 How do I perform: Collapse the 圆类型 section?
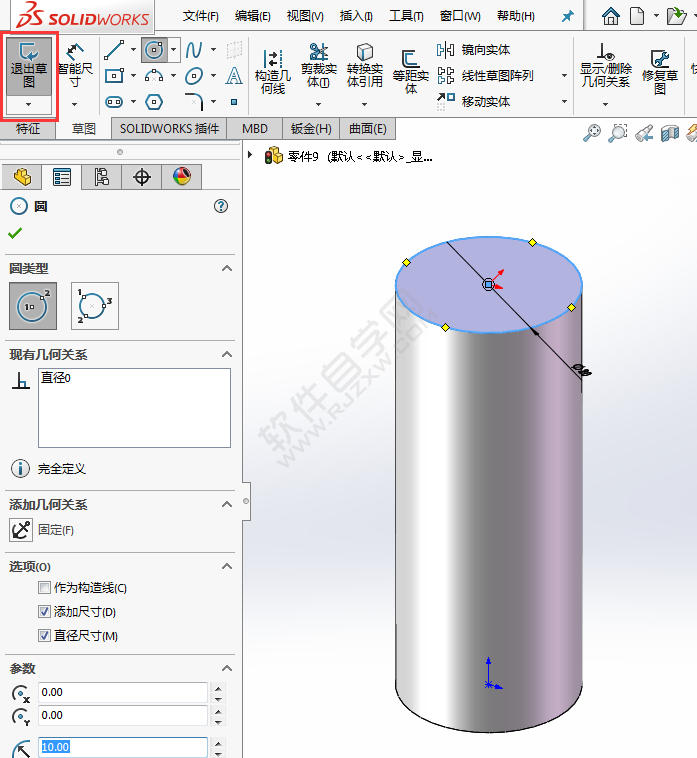(227, 268)
